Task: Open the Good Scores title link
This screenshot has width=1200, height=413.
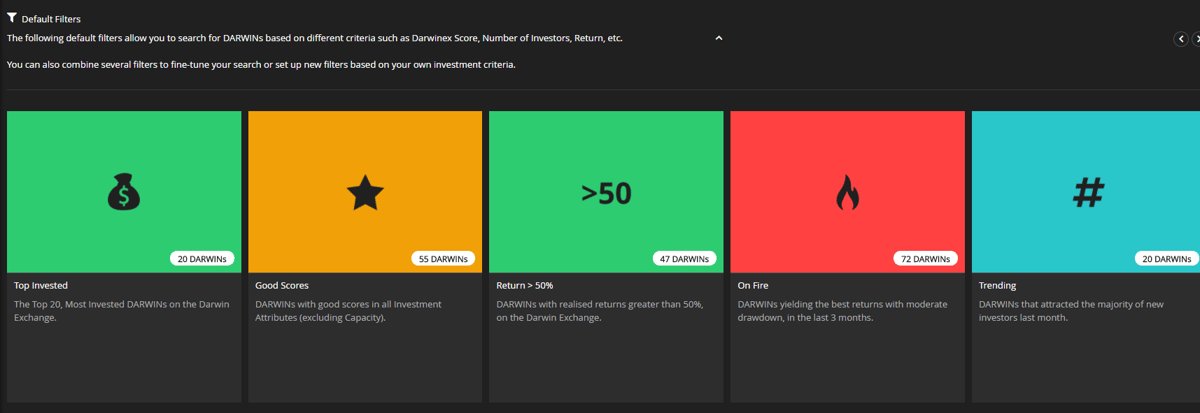Action: point(282,286)
